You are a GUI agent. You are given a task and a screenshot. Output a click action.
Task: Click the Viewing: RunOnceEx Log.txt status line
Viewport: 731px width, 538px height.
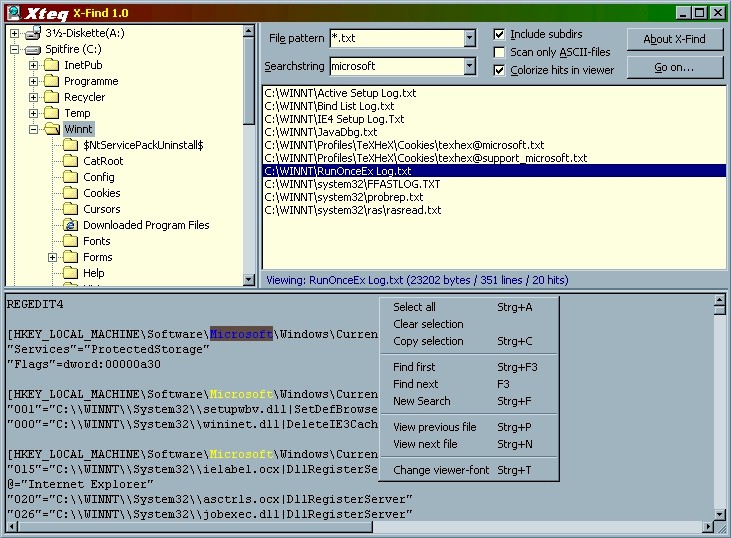417,280
